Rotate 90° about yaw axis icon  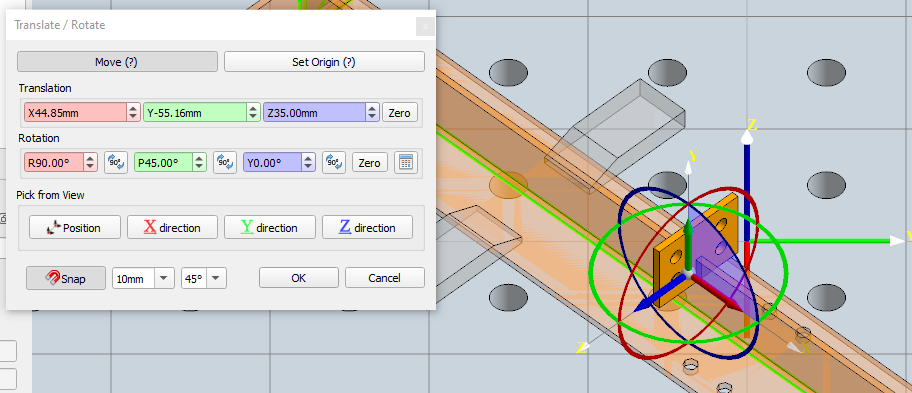pos(334,163)
